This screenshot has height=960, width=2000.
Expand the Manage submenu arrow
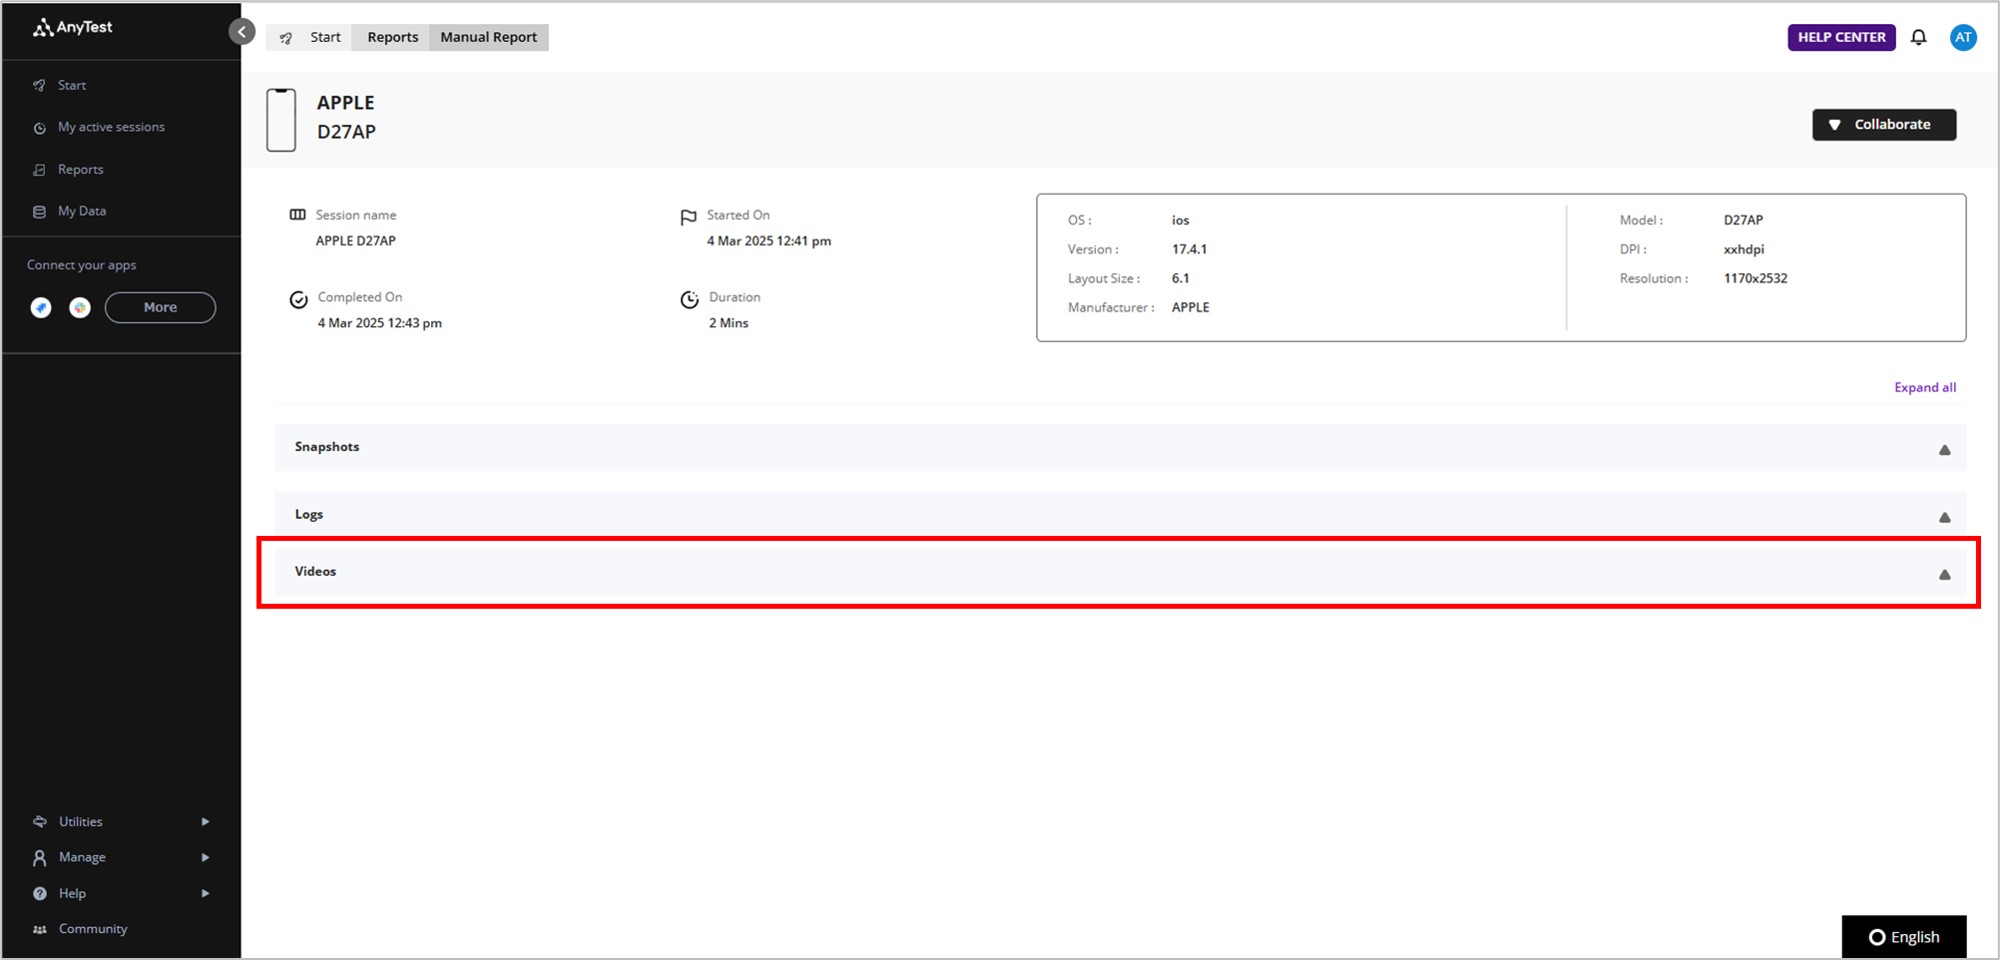tap(205, 858)
